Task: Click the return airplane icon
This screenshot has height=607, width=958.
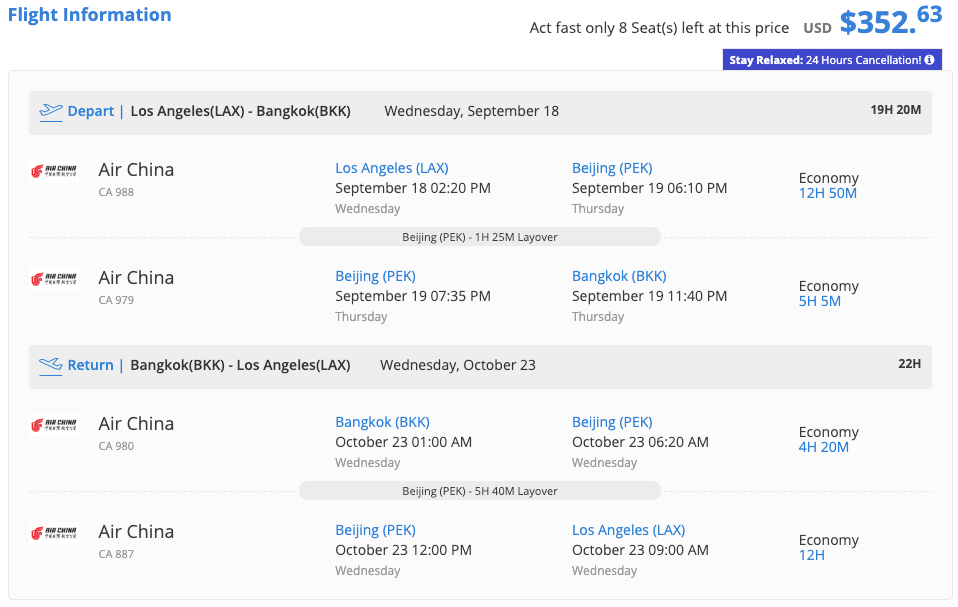Action: [51, 366]
